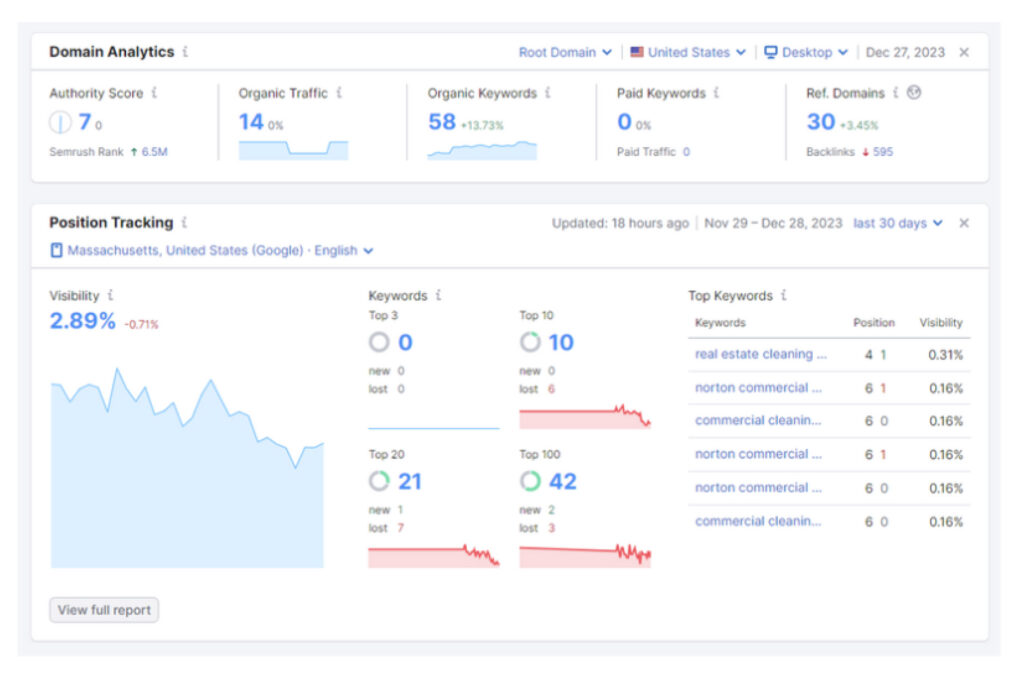Open Massachusetts location campaign dropdown
The width and height of the screenshot is (1024, 680).
click(x=212, y=251)
